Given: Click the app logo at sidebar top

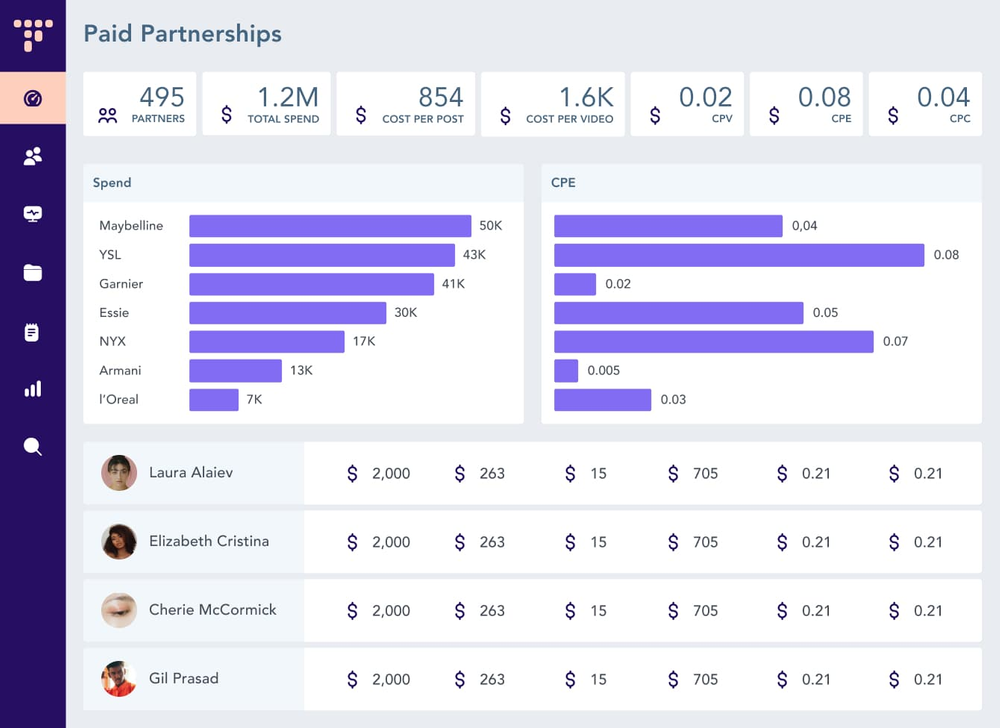Looking at the screenshot, I should 33,35.
